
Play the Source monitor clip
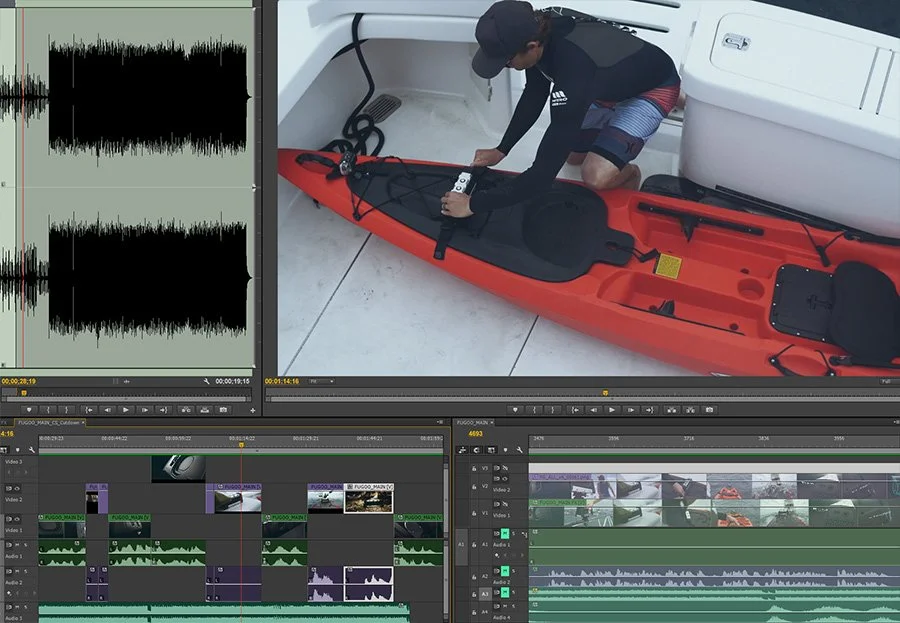coord(126,410)
